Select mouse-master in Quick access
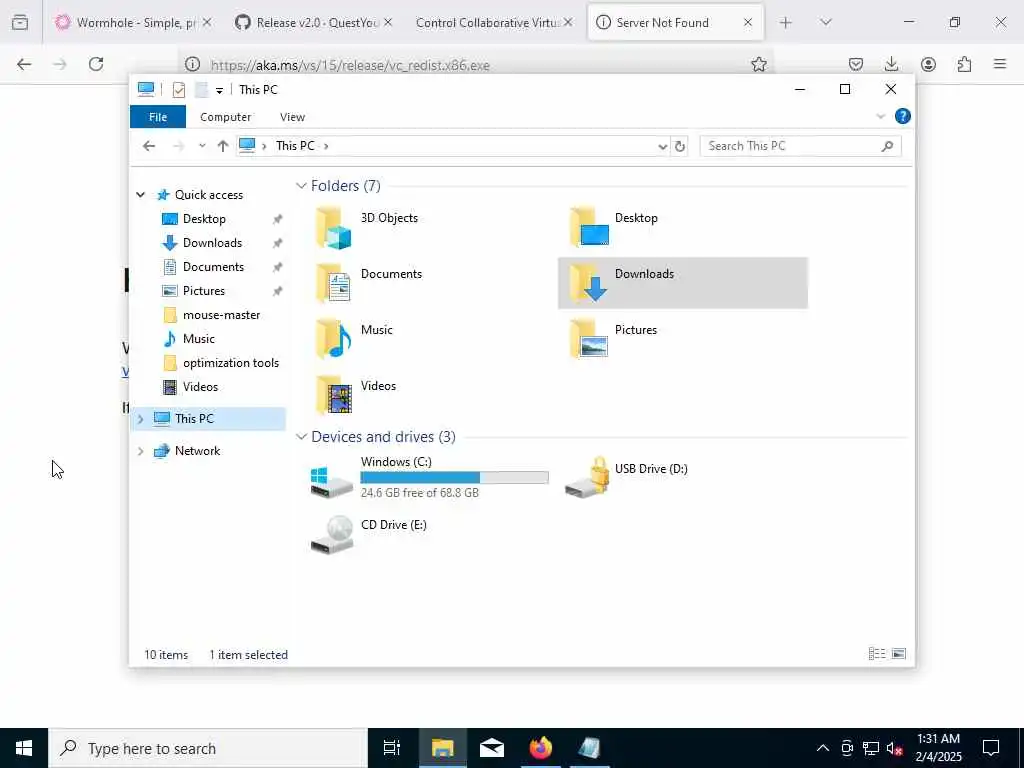 [x=221, y=315]
